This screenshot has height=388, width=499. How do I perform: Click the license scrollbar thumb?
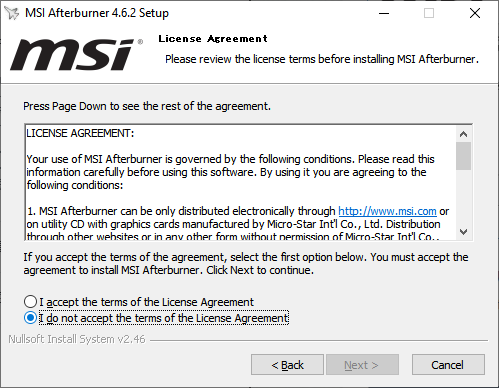coord(463,156)
